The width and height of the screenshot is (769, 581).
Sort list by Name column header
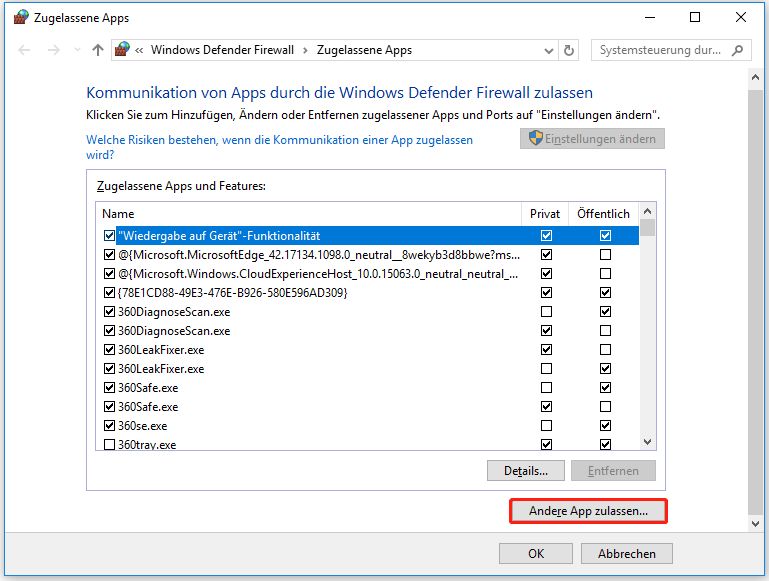(x=308, y=214)
